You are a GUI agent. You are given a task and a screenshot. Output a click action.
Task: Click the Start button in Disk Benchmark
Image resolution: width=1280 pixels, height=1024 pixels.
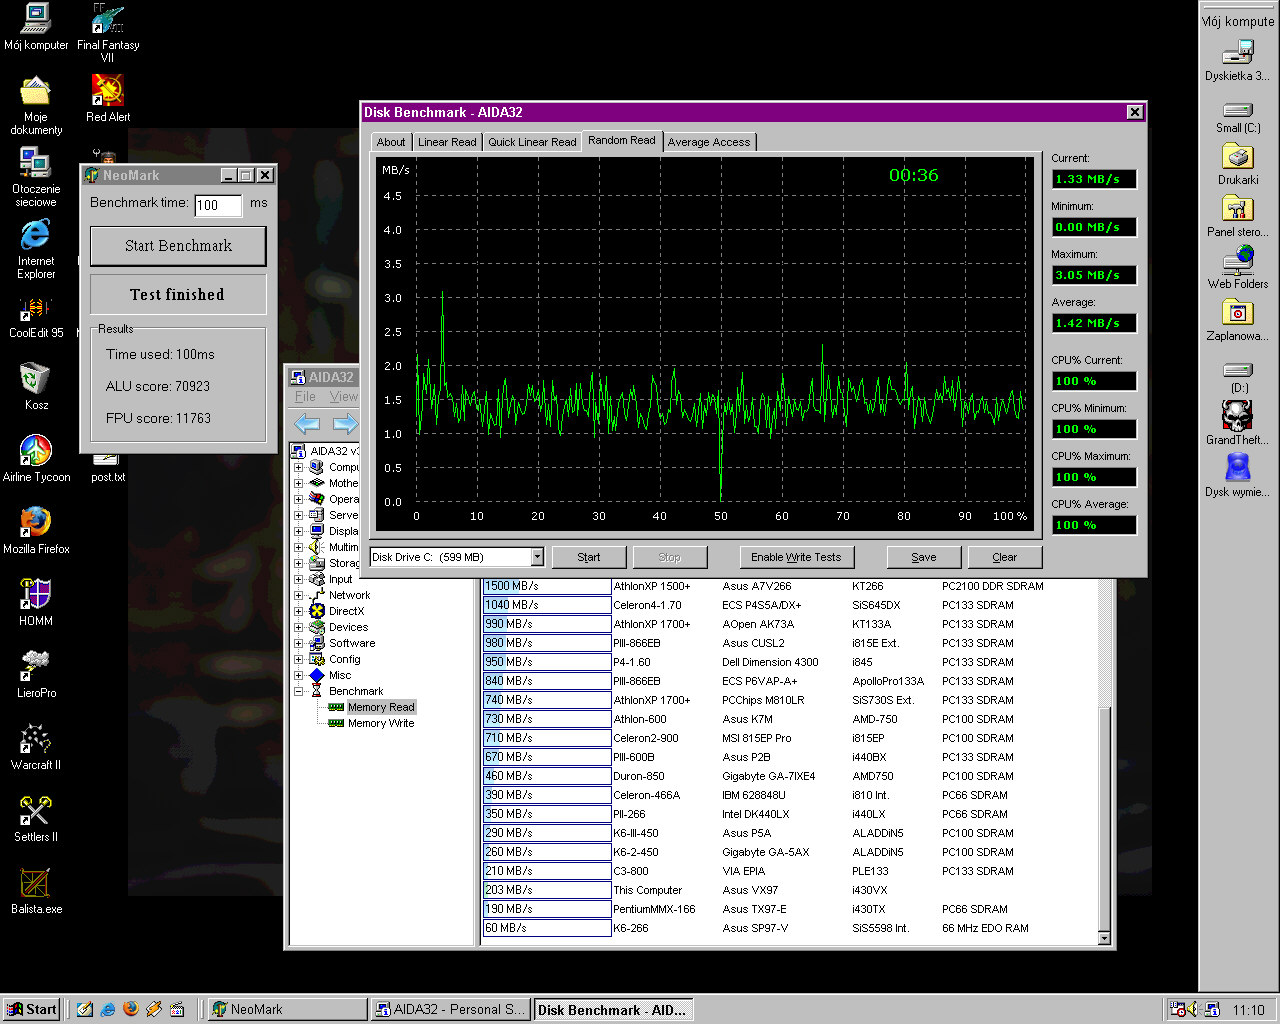coord(589,557)
